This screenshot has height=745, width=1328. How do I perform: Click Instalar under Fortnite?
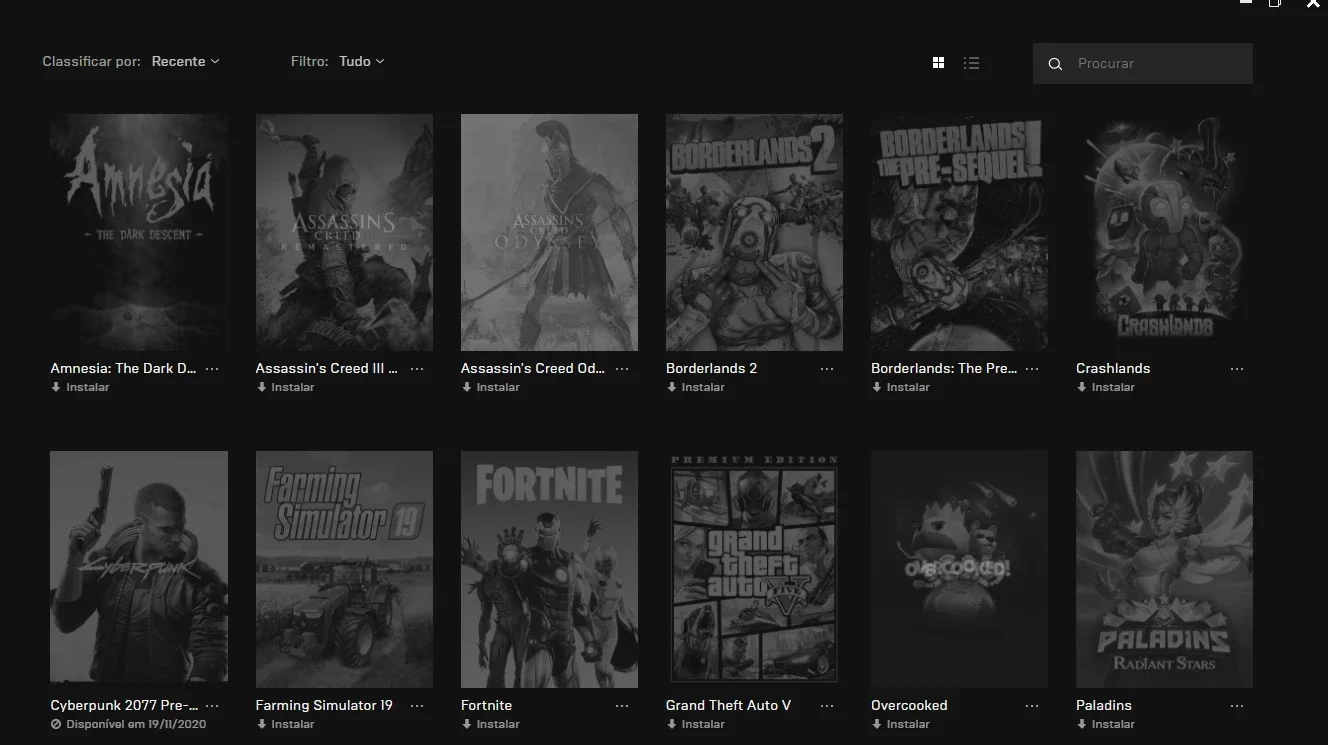point(490,724)
